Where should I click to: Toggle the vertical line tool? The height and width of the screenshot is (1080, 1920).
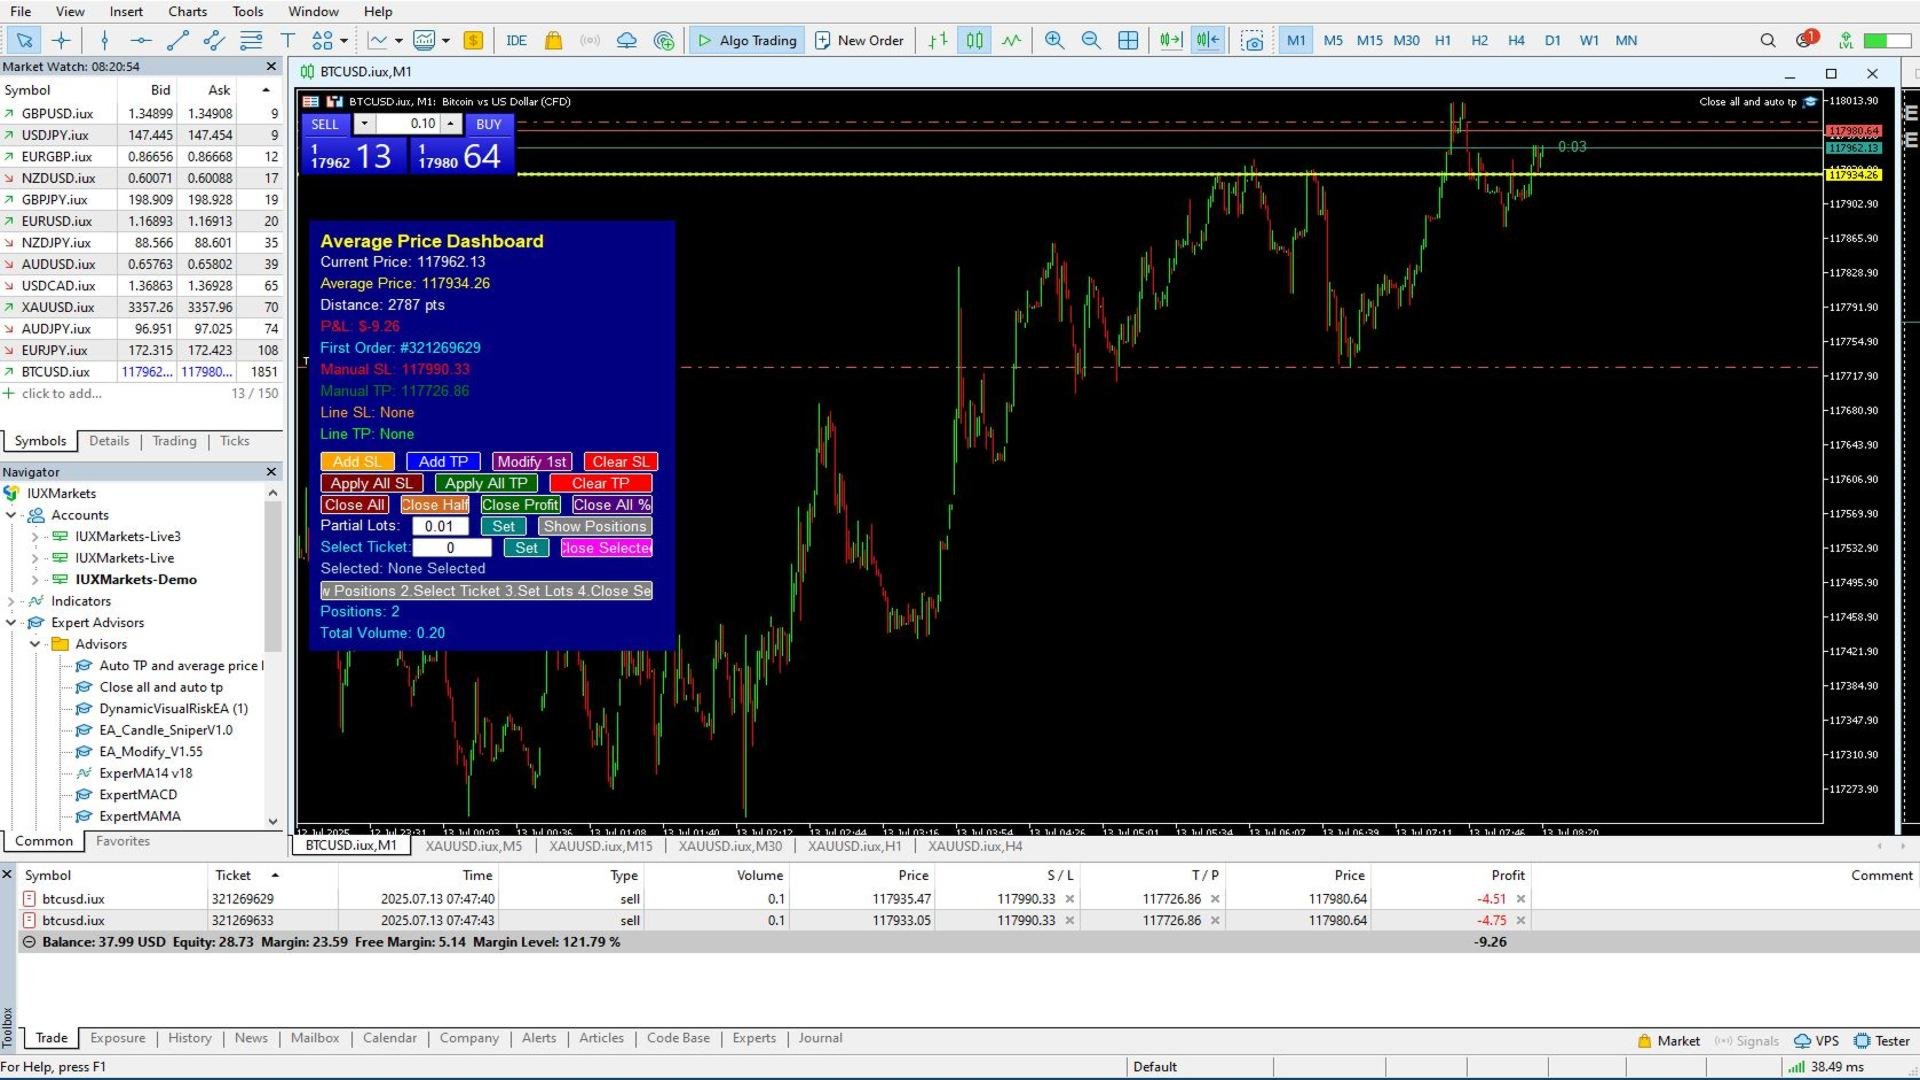[x=103, y=40]
